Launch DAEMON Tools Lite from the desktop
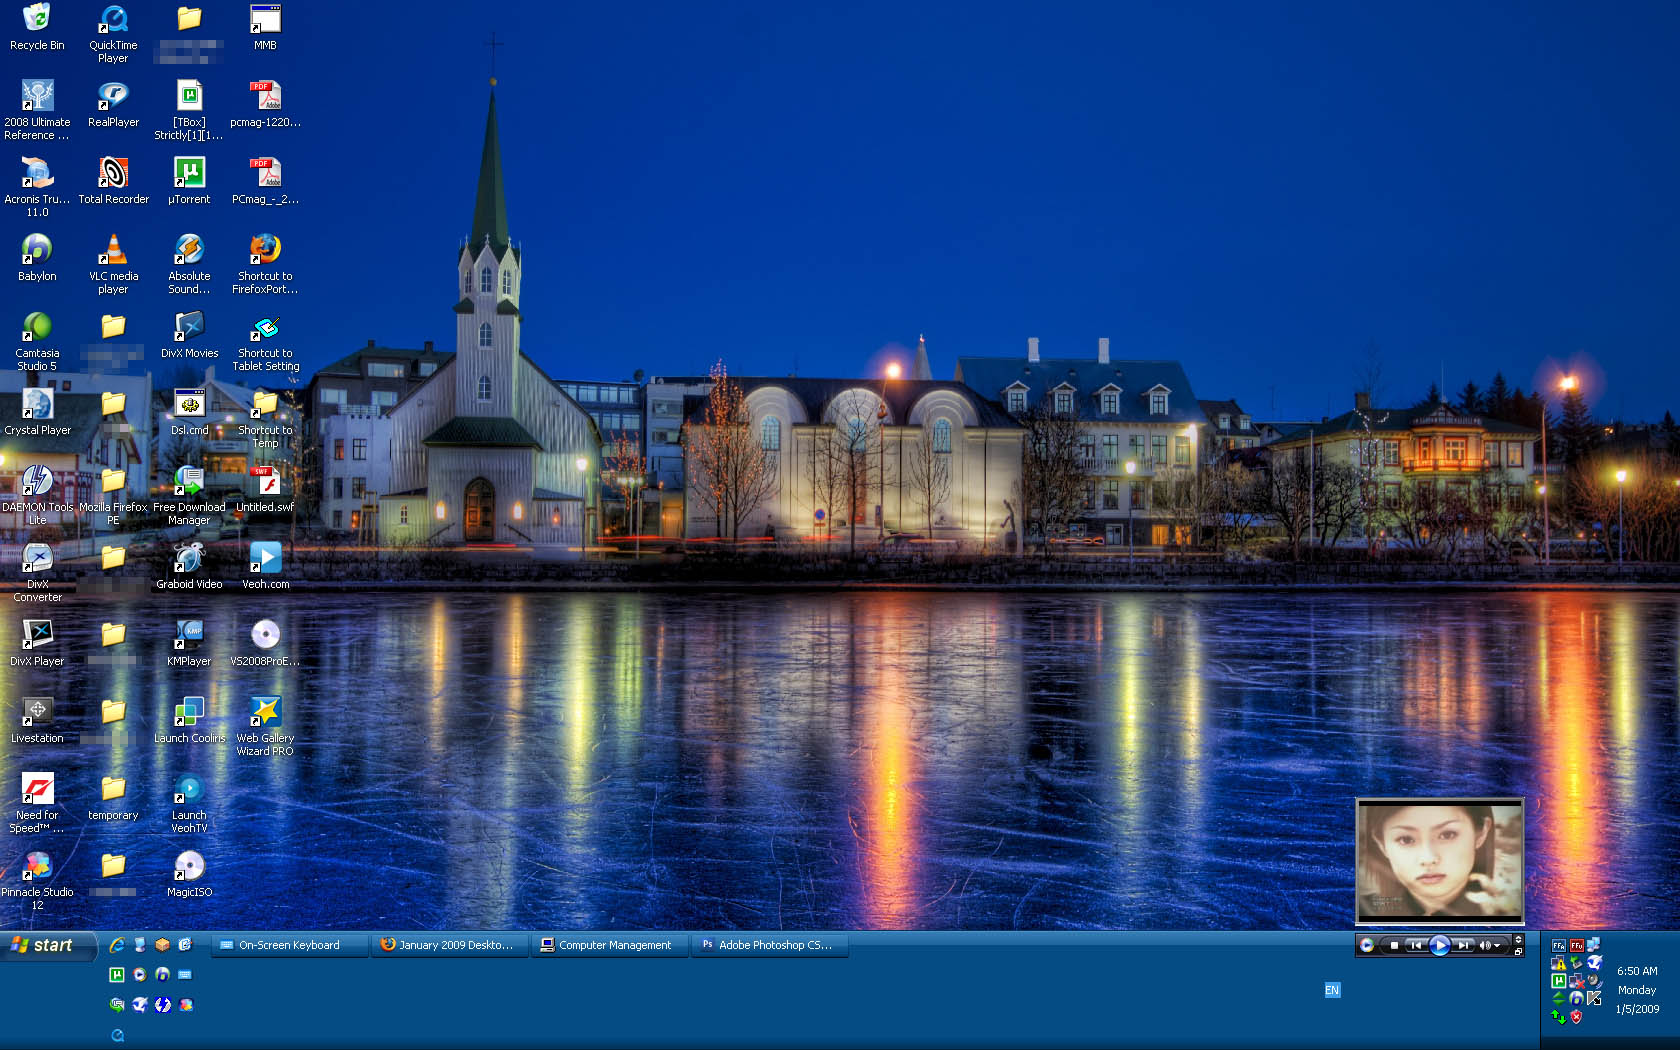 [x=37, y=481]
